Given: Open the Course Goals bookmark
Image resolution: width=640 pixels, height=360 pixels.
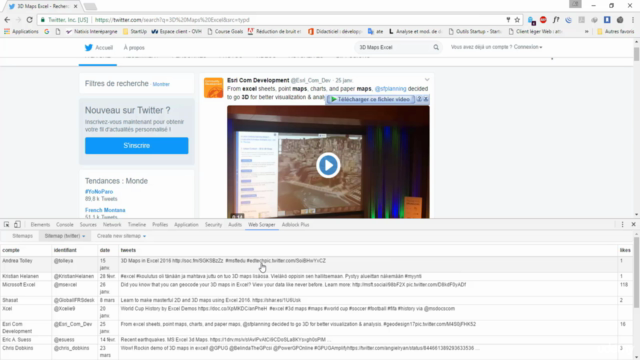Looking at the screenshot, I should 225,31.
